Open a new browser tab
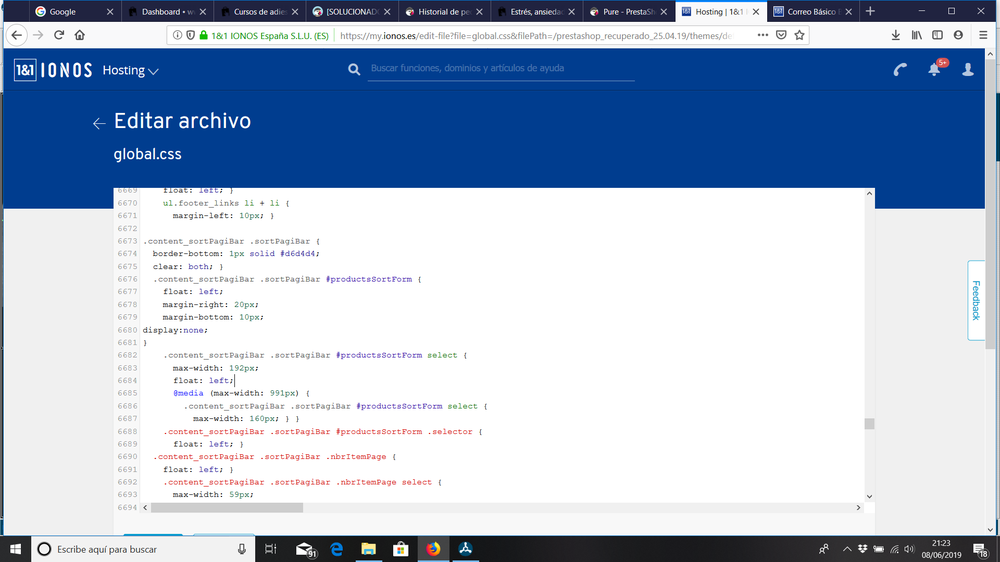1000x562 pixels. point(870,11)
